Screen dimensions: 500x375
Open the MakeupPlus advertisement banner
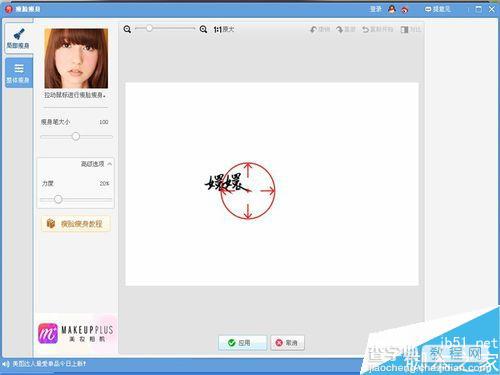coord(76,333)
